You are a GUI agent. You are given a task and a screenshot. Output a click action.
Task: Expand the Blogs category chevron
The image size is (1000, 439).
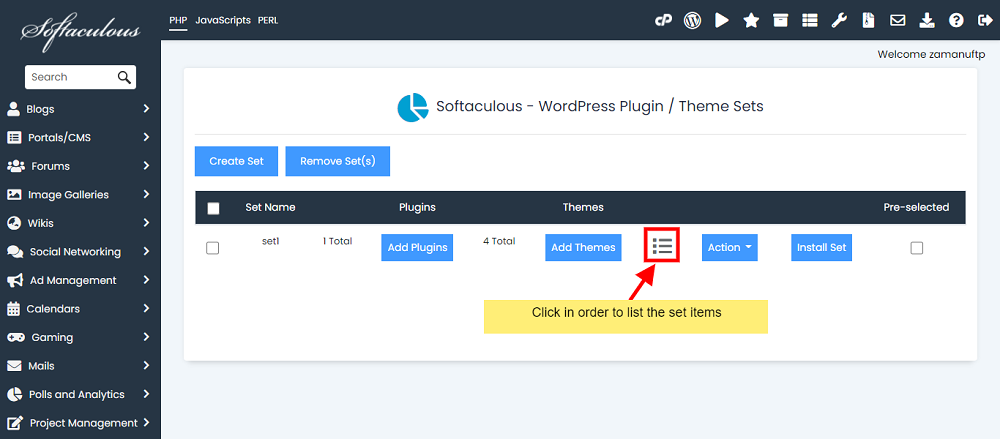point(146,109)
